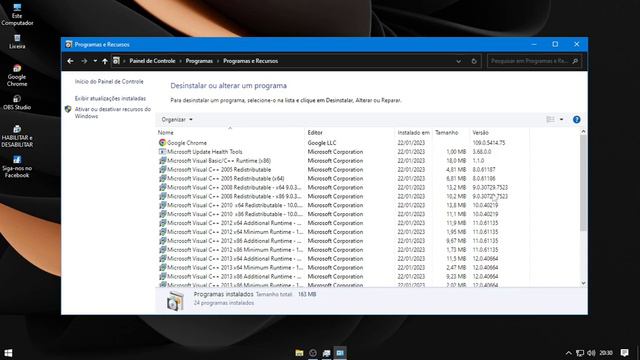
Task: Open the Windows Start button
Action: tap(8, 353)
